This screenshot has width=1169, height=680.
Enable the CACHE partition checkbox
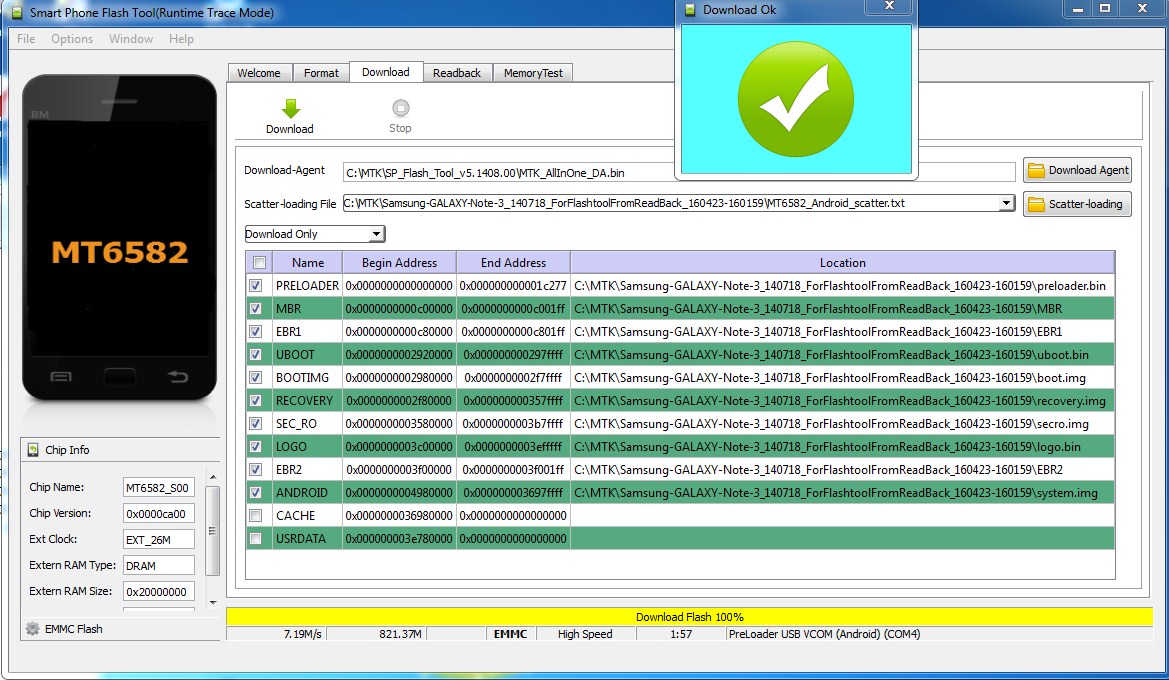(x=256, y=516)
